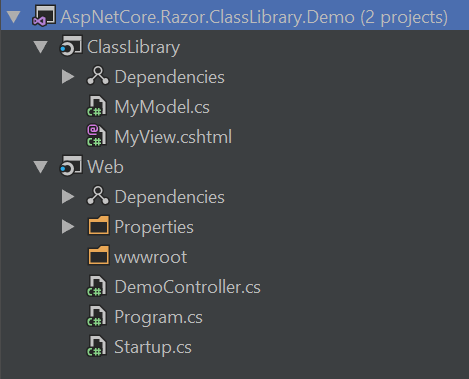Collapse the AspNetCore.Razor.ClassLibrary.Demo solution node
Viewport: 469px width, 379px height.
[14, 17]
